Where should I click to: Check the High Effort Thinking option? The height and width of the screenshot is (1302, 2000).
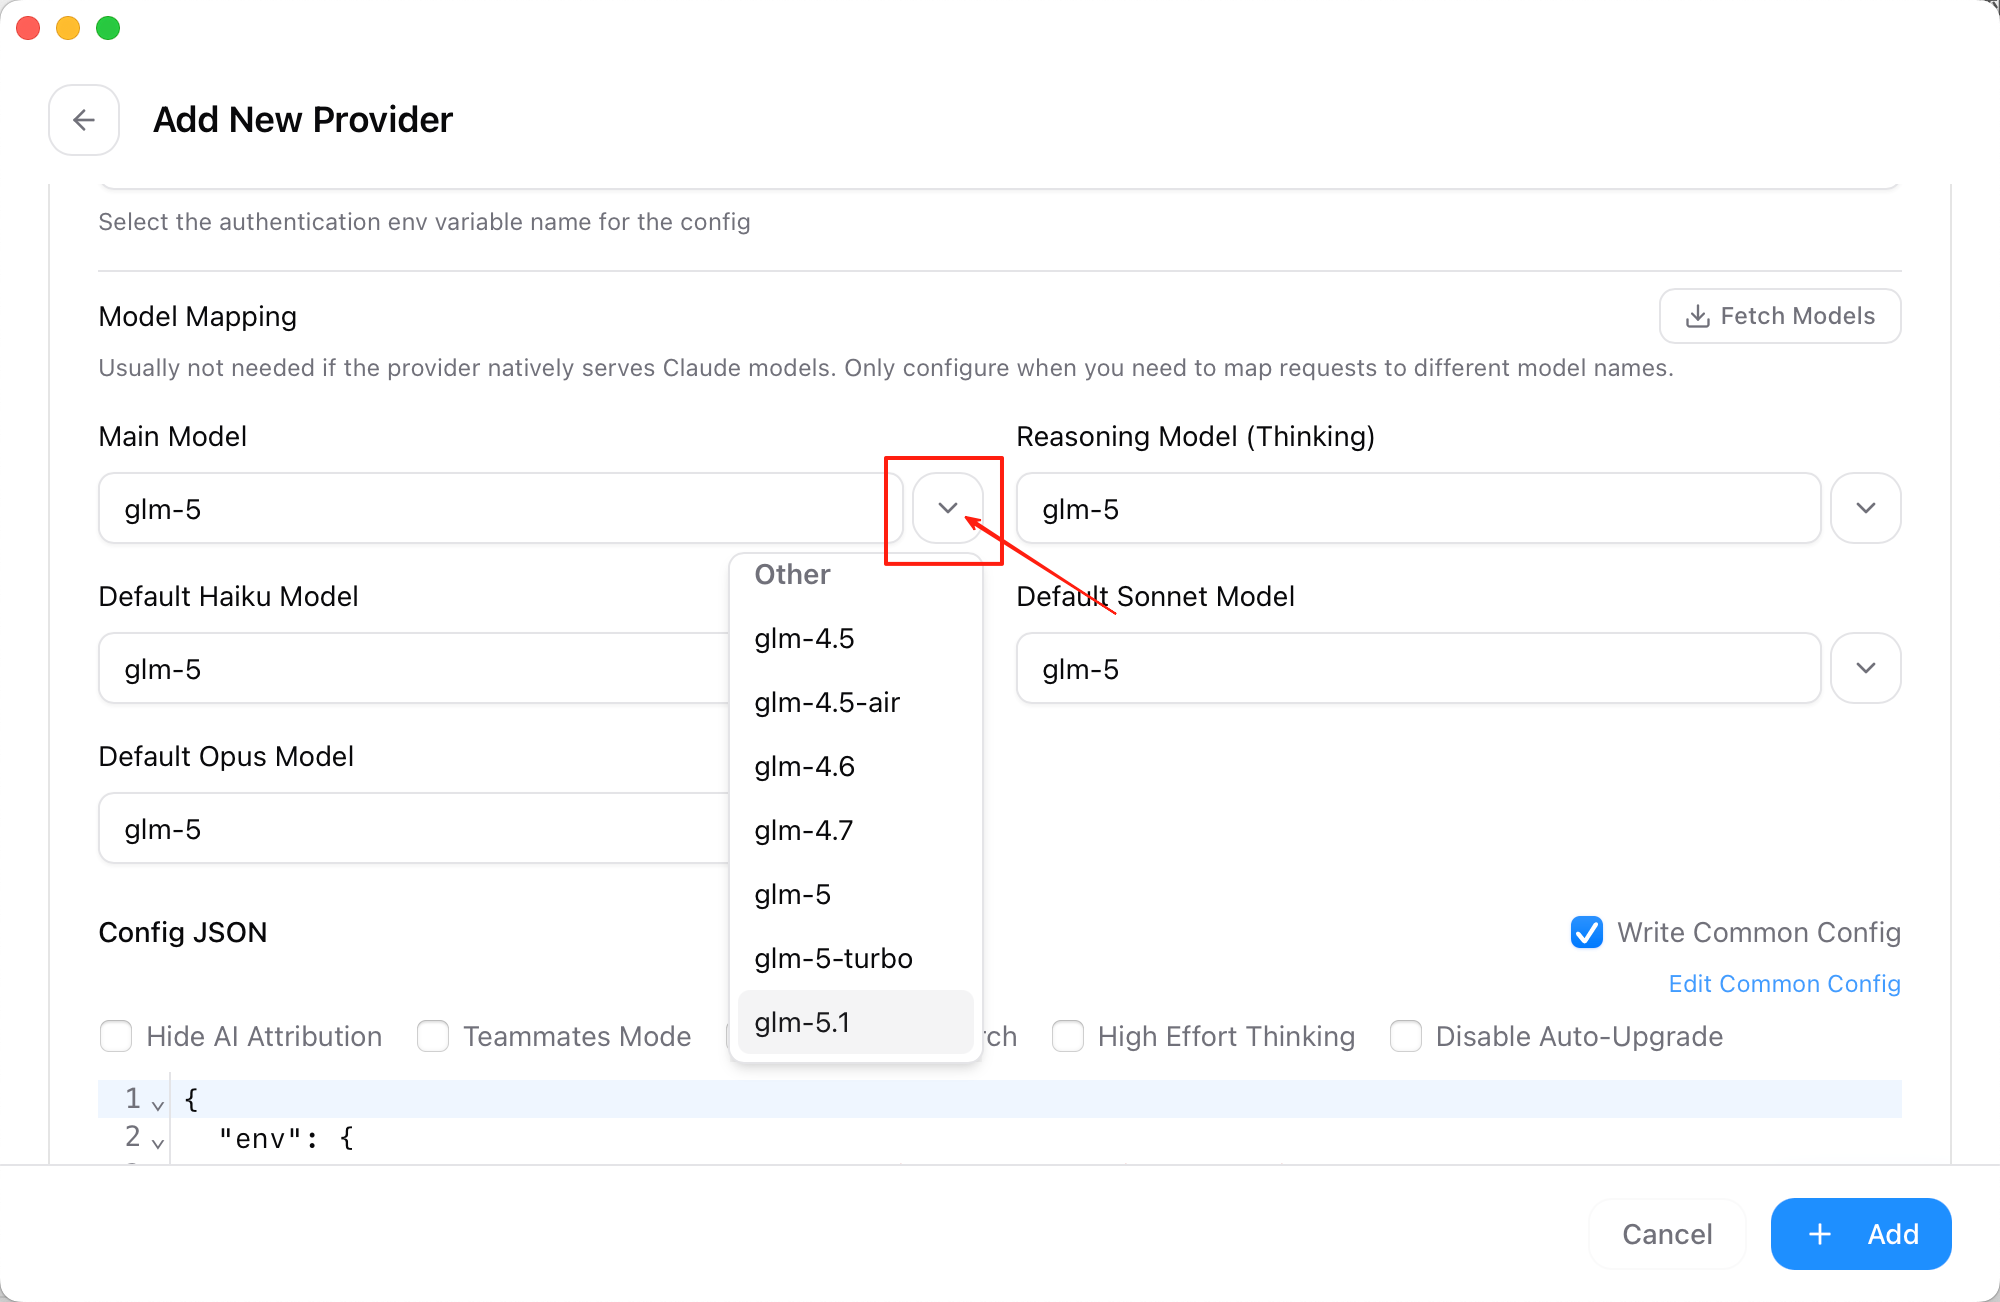pos(1068,1036)
